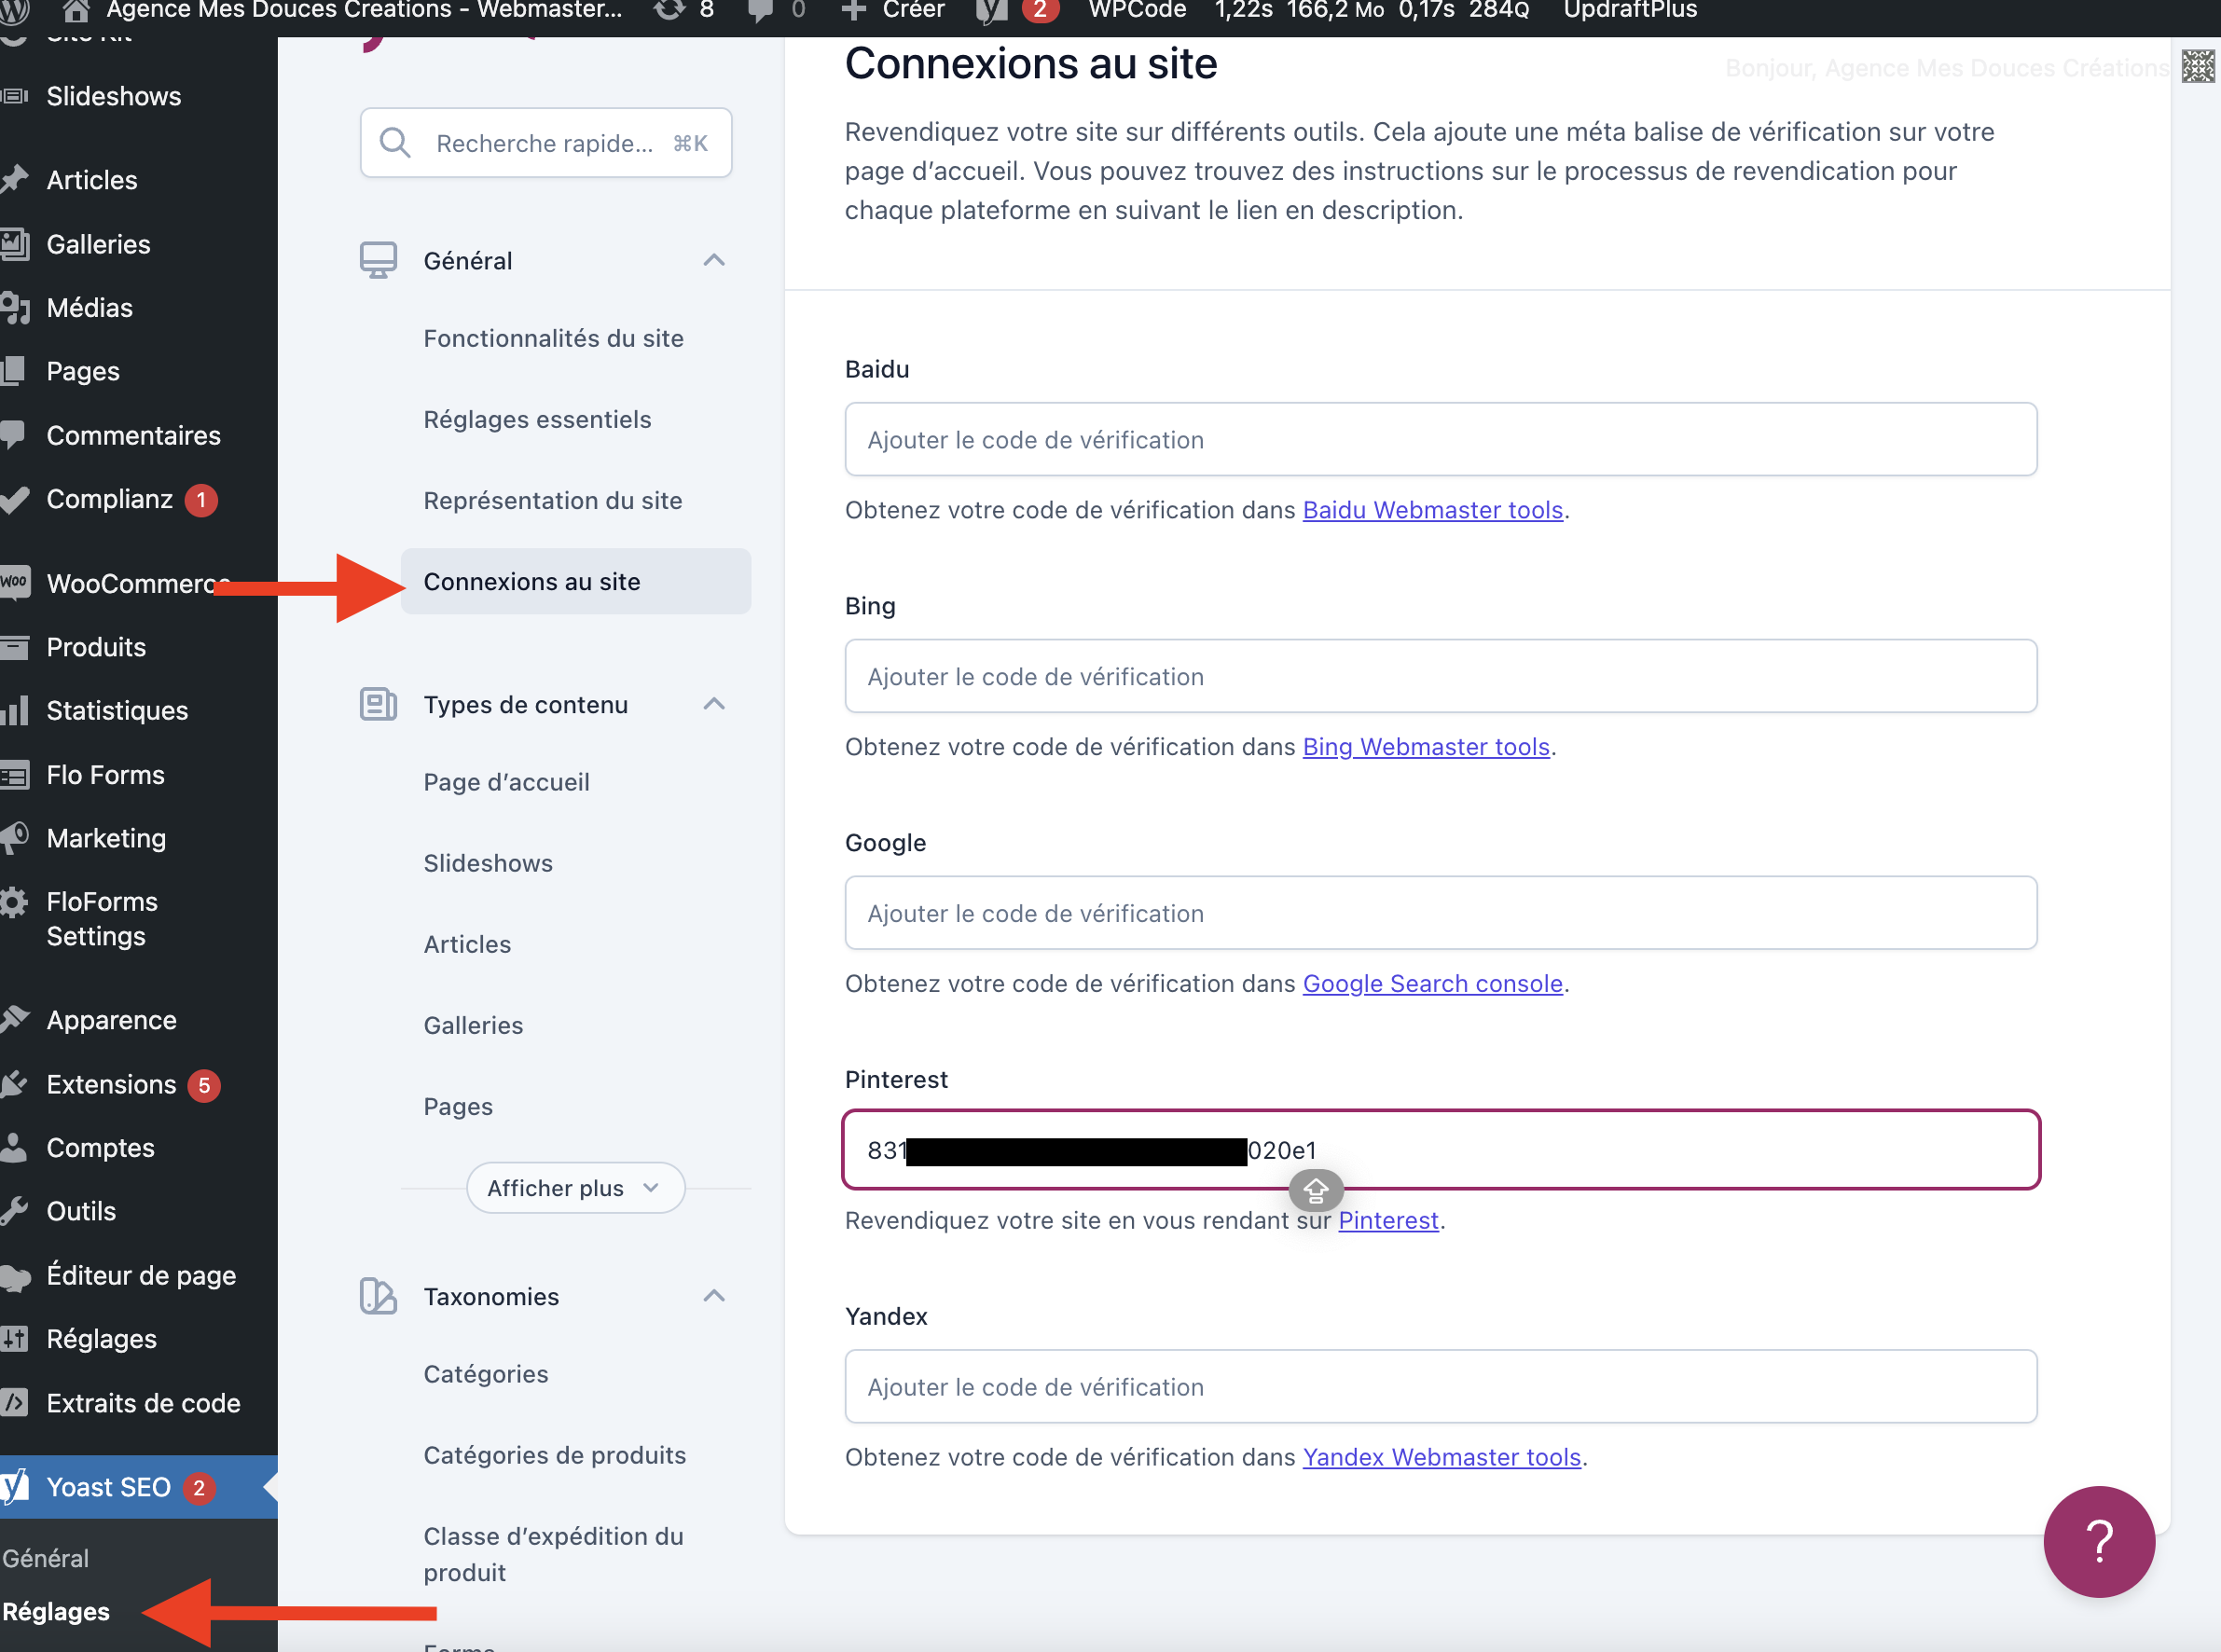Click the comments bubble icon in admin bar
Image resolution: width=2221 pixels, height=1652 pixels.
click(x=760, y=11)
